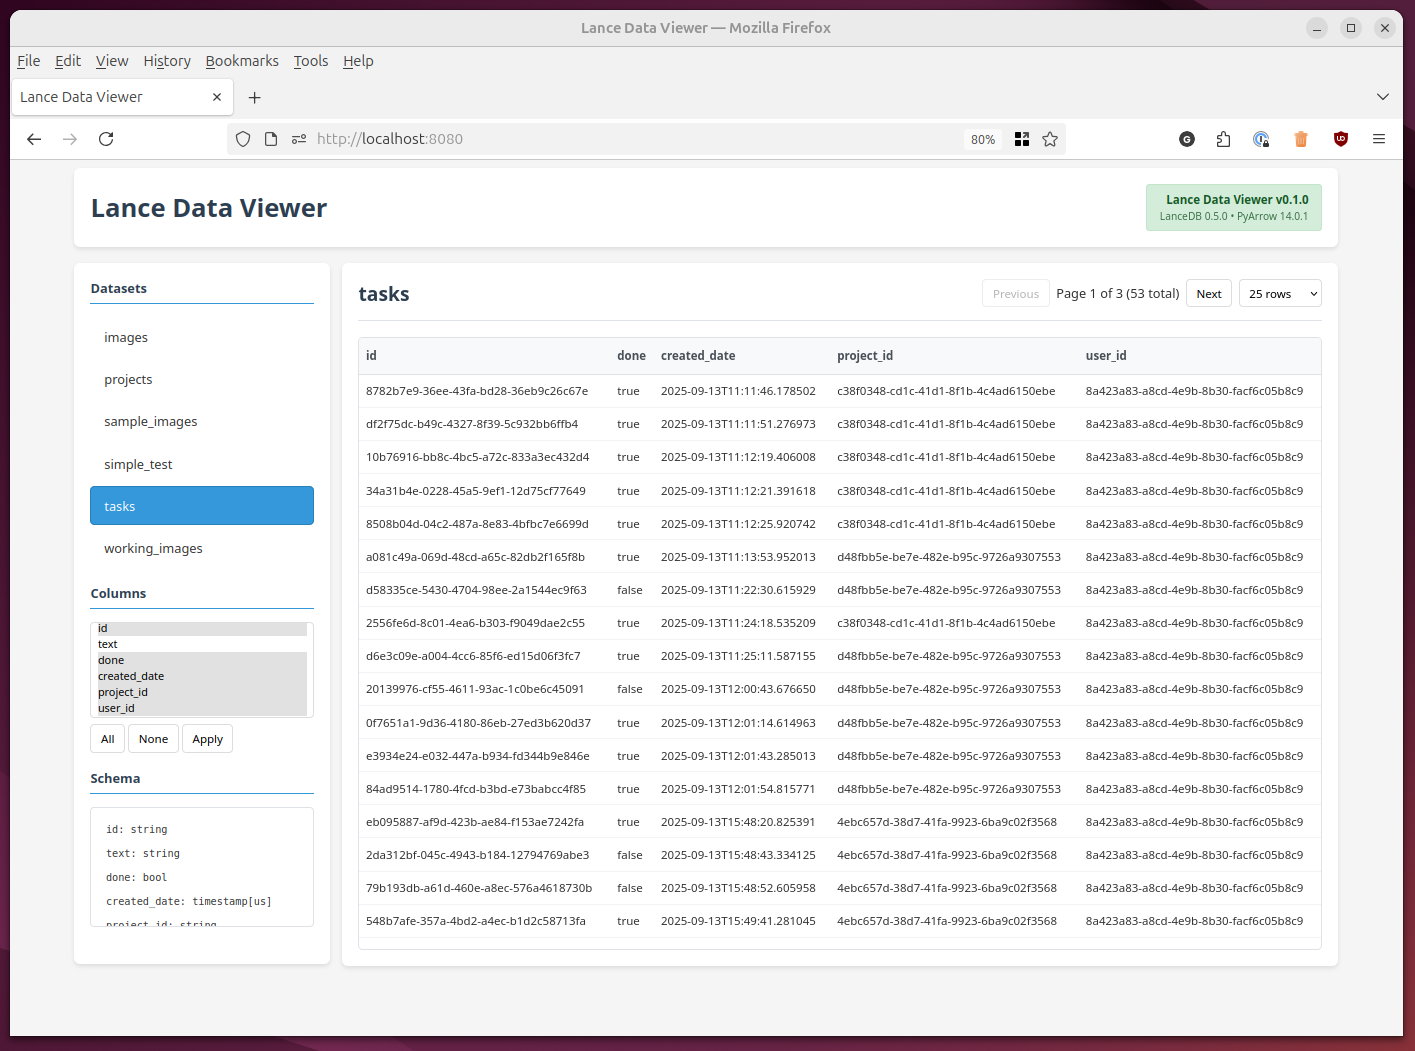
Task: Switch to the Lance Data Viewer tab
Action: (x=110, y=97)
